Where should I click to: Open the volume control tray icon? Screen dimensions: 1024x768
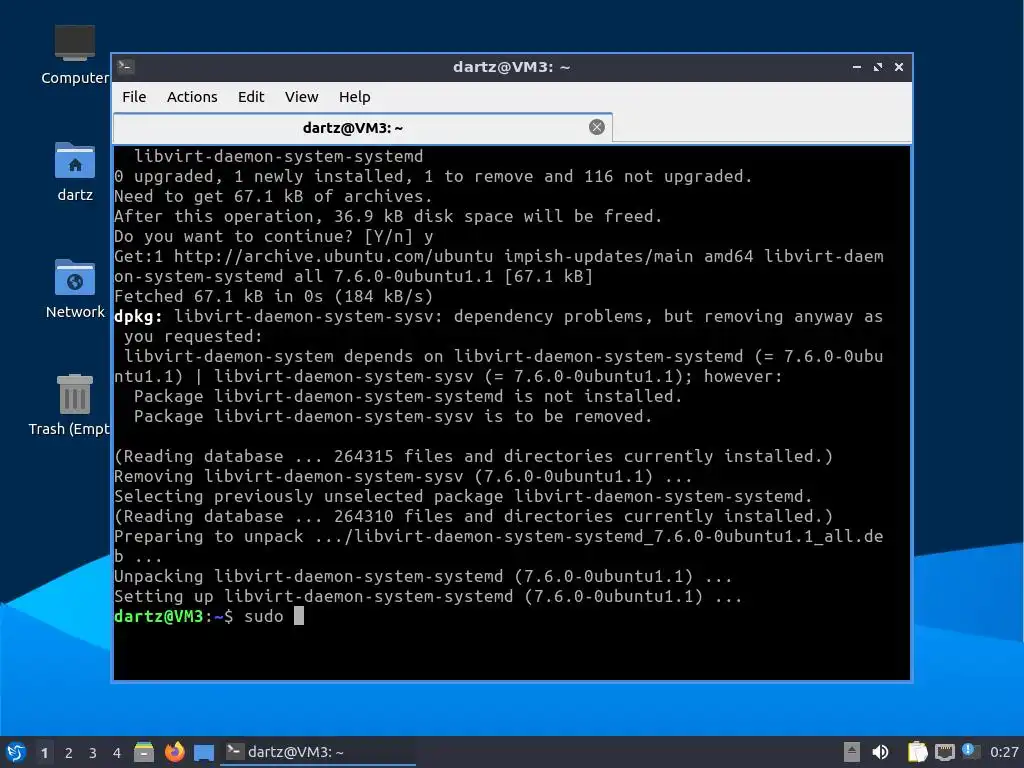coord(880,752)
